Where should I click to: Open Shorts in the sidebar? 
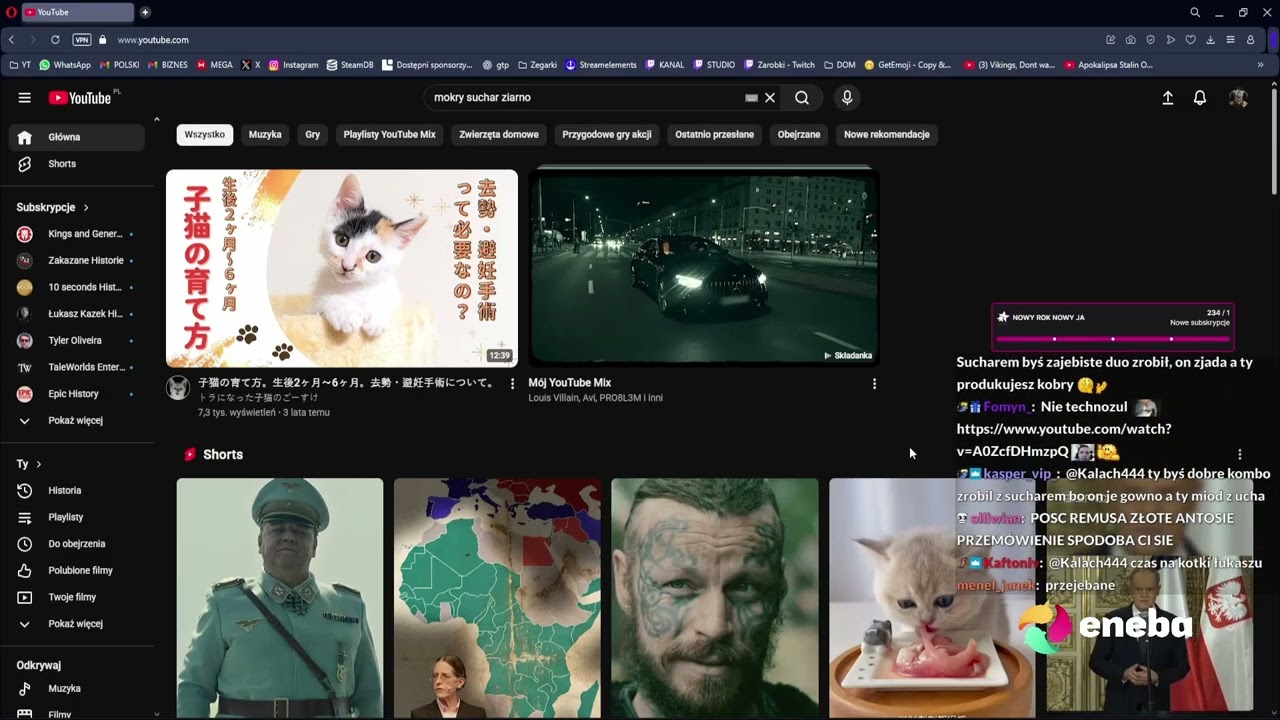(x=76, y=164)
